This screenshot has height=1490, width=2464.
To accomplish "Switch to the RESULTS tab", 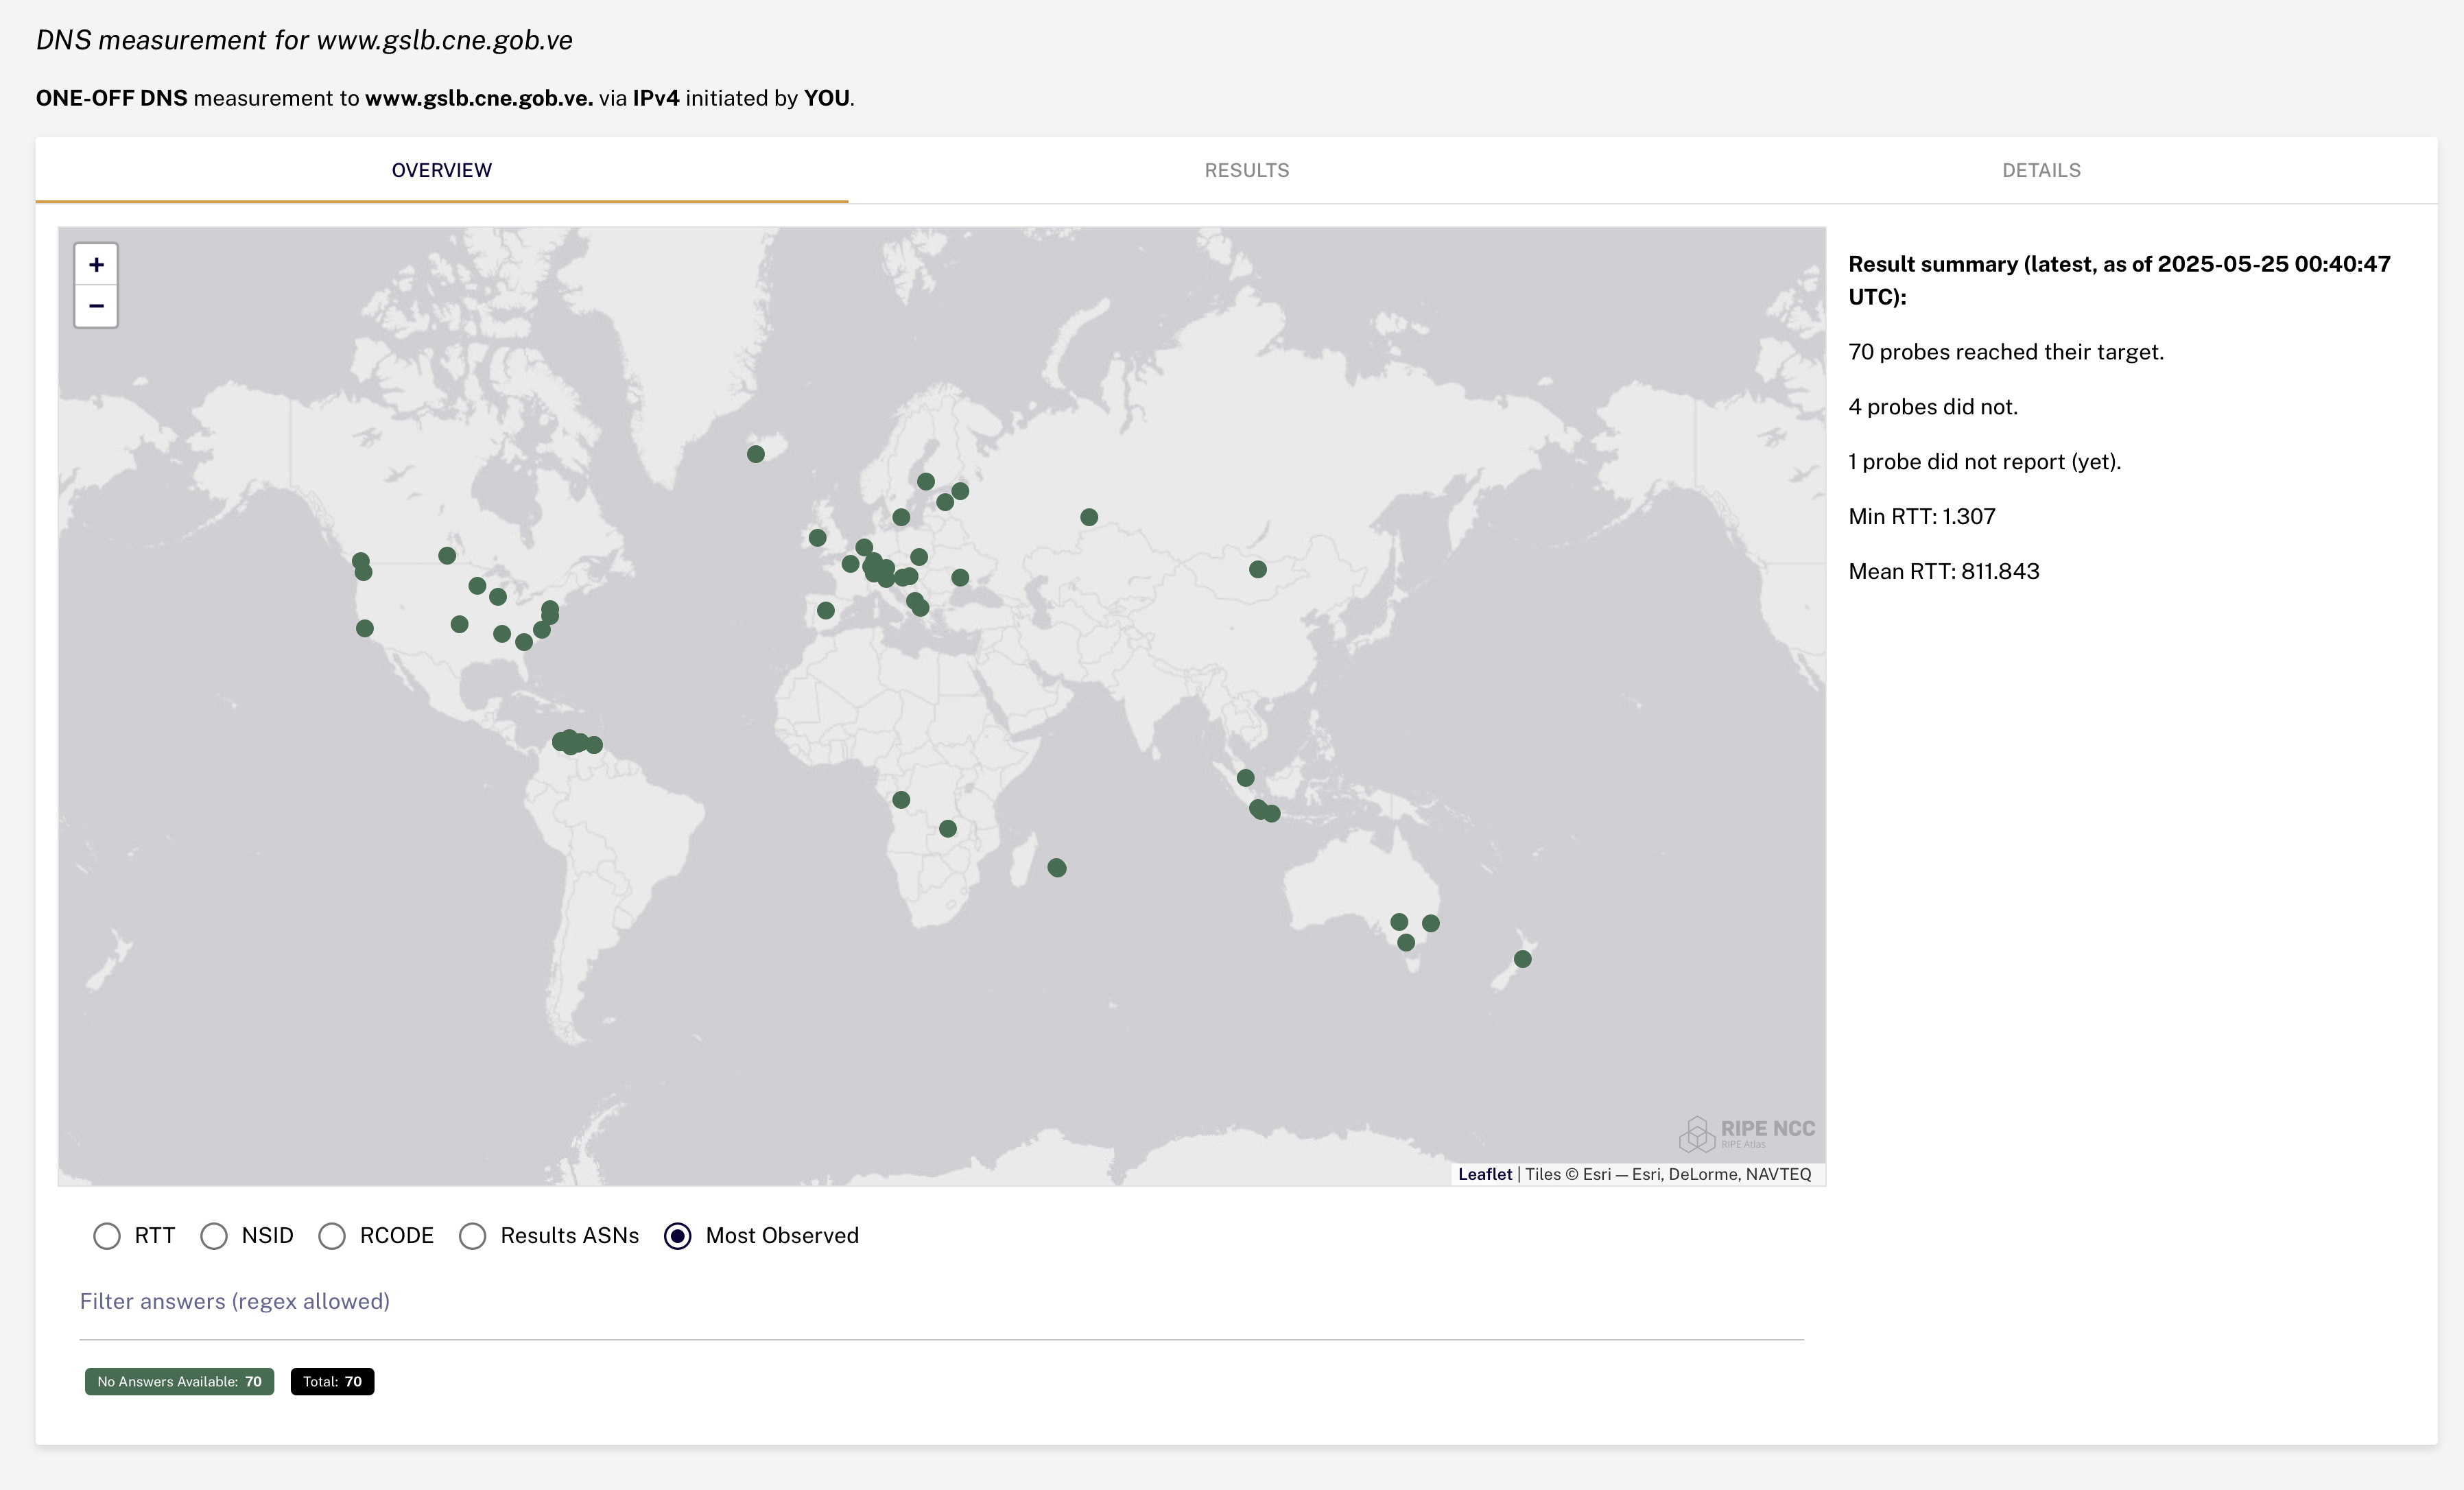I will [1246, 170].
